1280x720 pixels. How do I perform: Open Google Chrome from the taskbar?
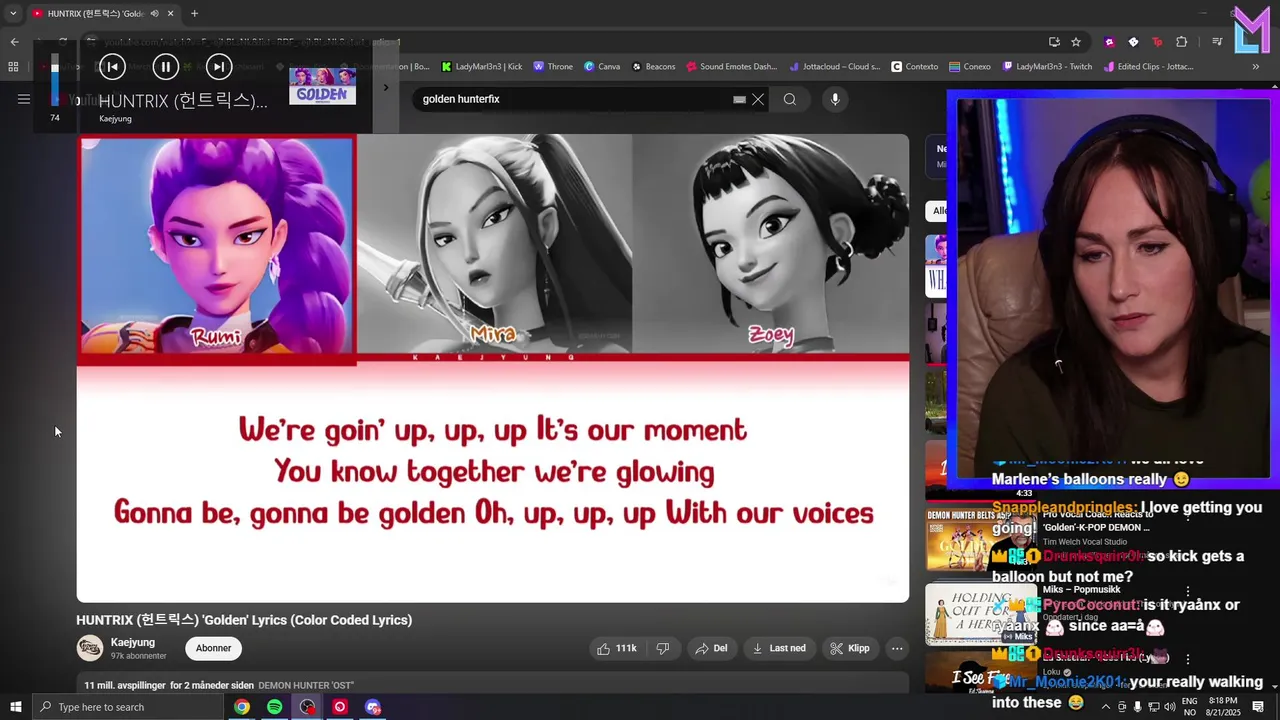click(x=242, y=707)
